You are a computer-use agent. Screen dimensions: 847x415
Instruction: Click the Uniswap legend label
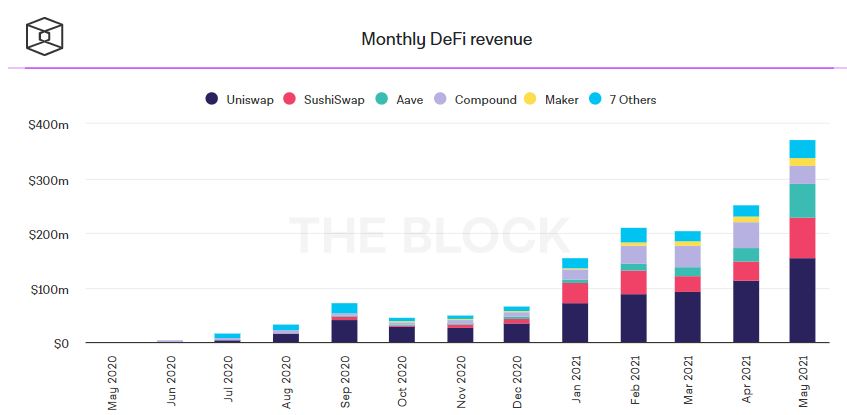click(x=250, y=100)
